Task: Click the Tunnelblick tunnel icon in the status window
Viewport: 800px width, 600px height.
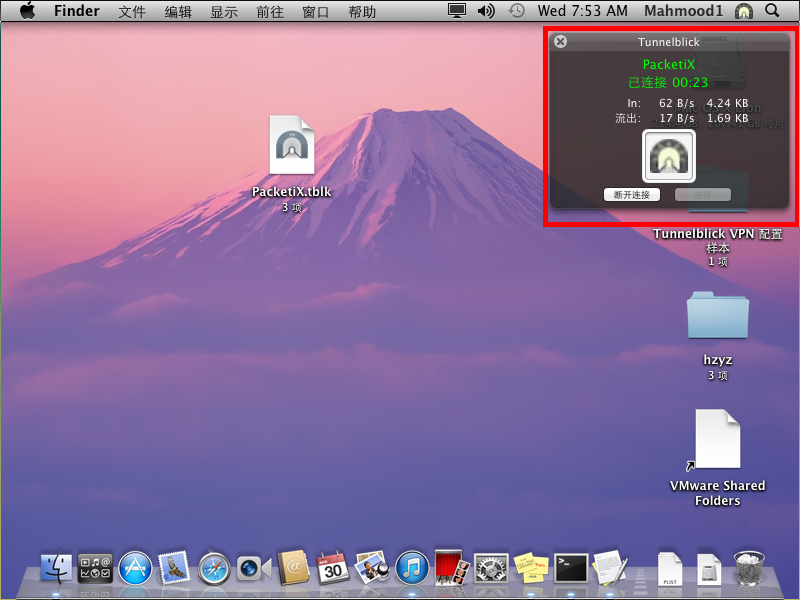Action: click(x=668, y=156)
